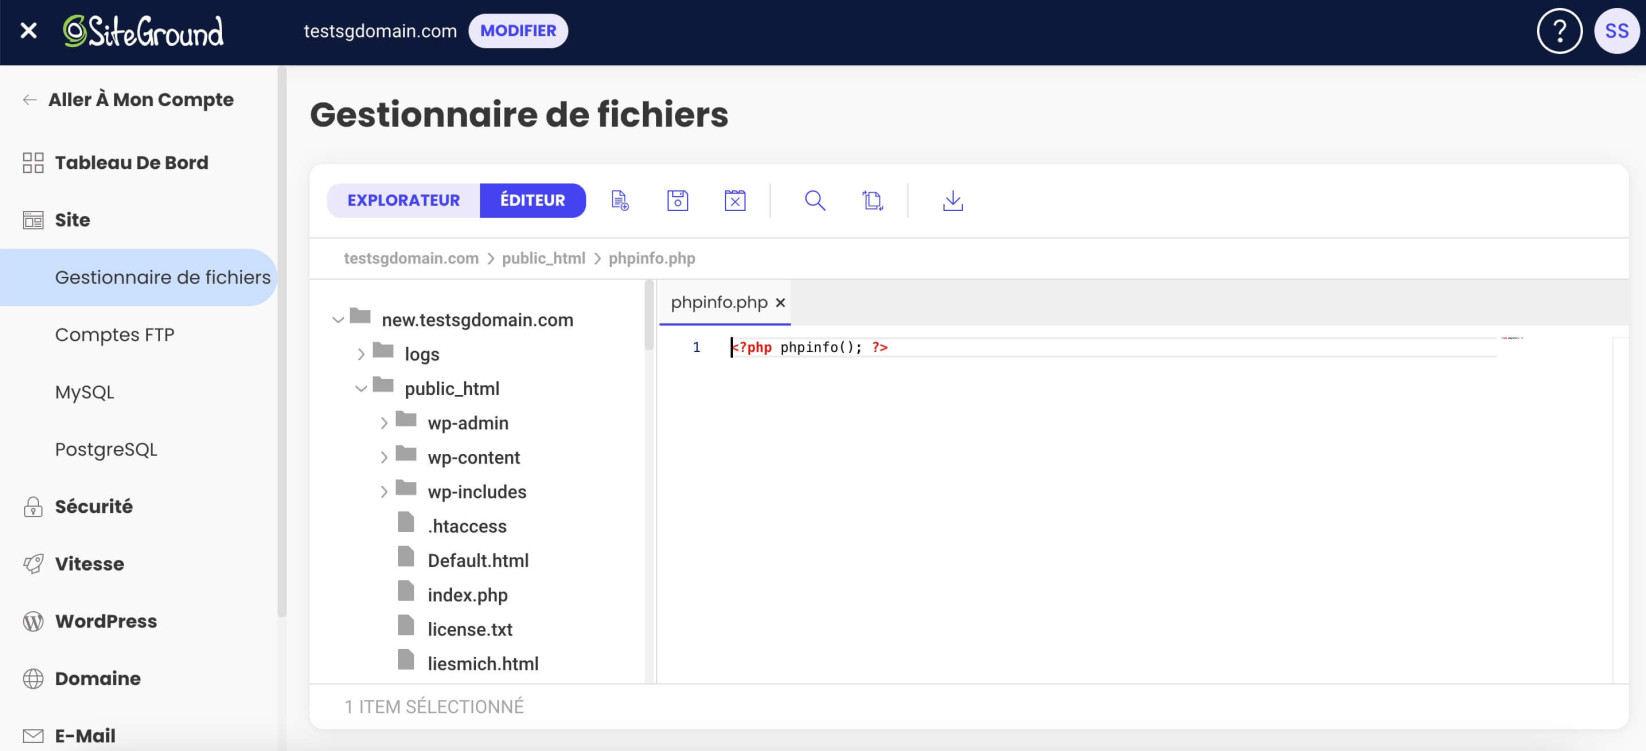Collapse the public_html folder chevron
The width and height of the screenshot is (1646, 751).
[361, 389]
